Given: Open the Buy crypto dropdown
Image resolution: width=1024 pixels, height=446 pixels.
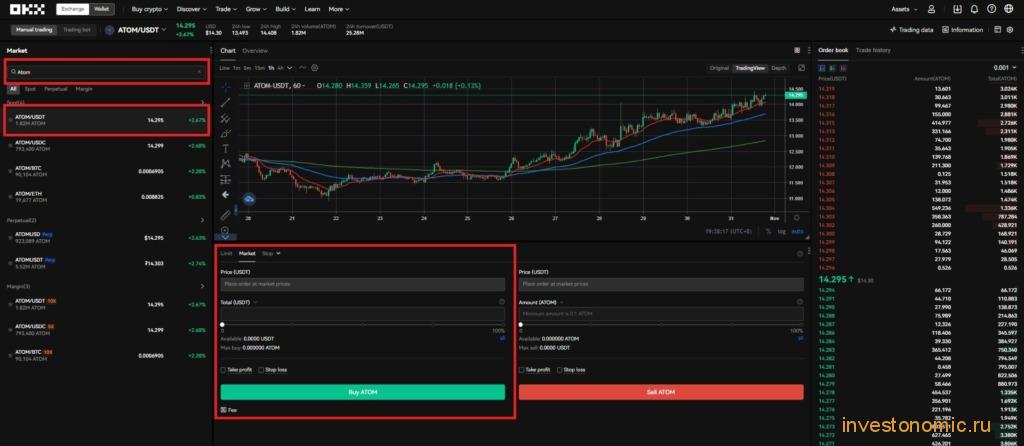Looking at the screenshot, I should click(150, 9).
